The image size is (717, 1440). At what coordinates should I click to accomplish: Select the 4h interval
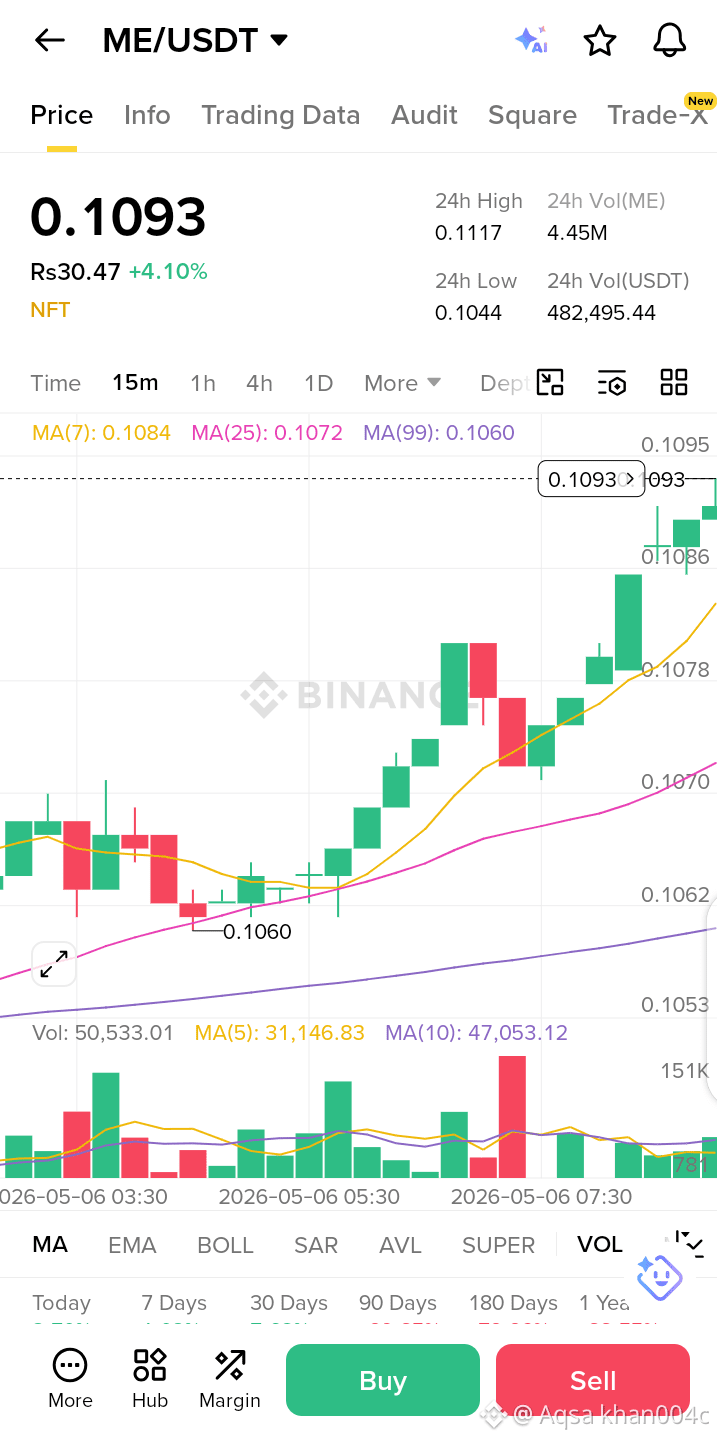click(259, 383)
